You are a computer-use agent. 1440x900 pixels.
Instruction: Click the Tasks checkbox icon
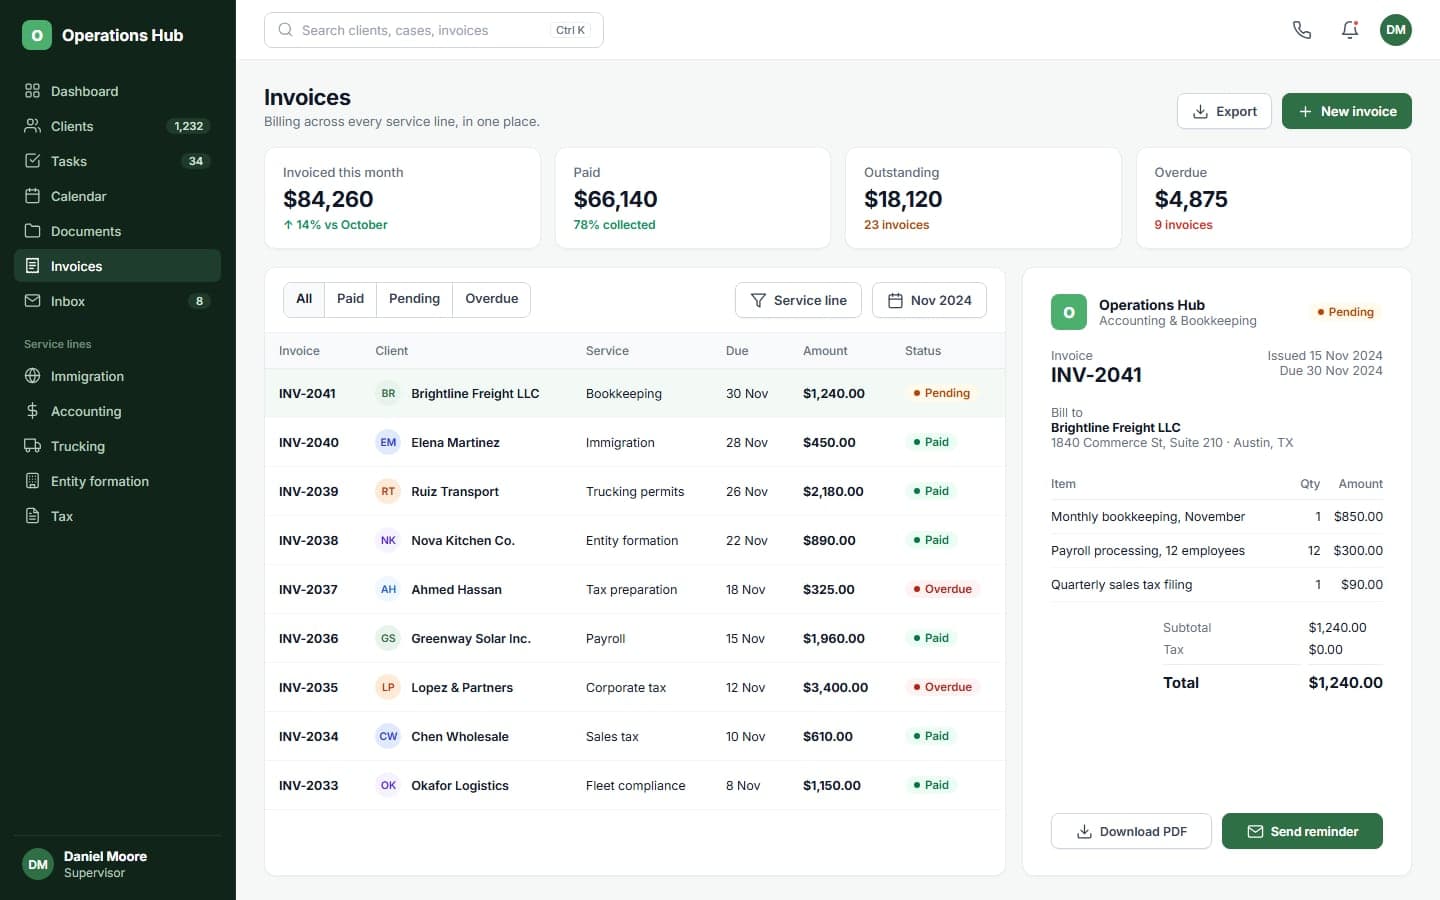[32, 161]
